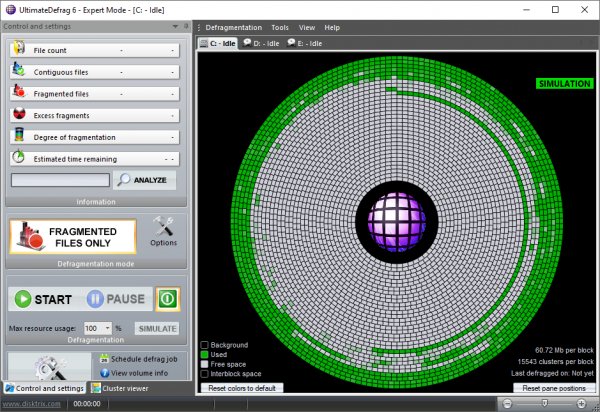Click the '60.72 Mb per block' text

[564, 350]
